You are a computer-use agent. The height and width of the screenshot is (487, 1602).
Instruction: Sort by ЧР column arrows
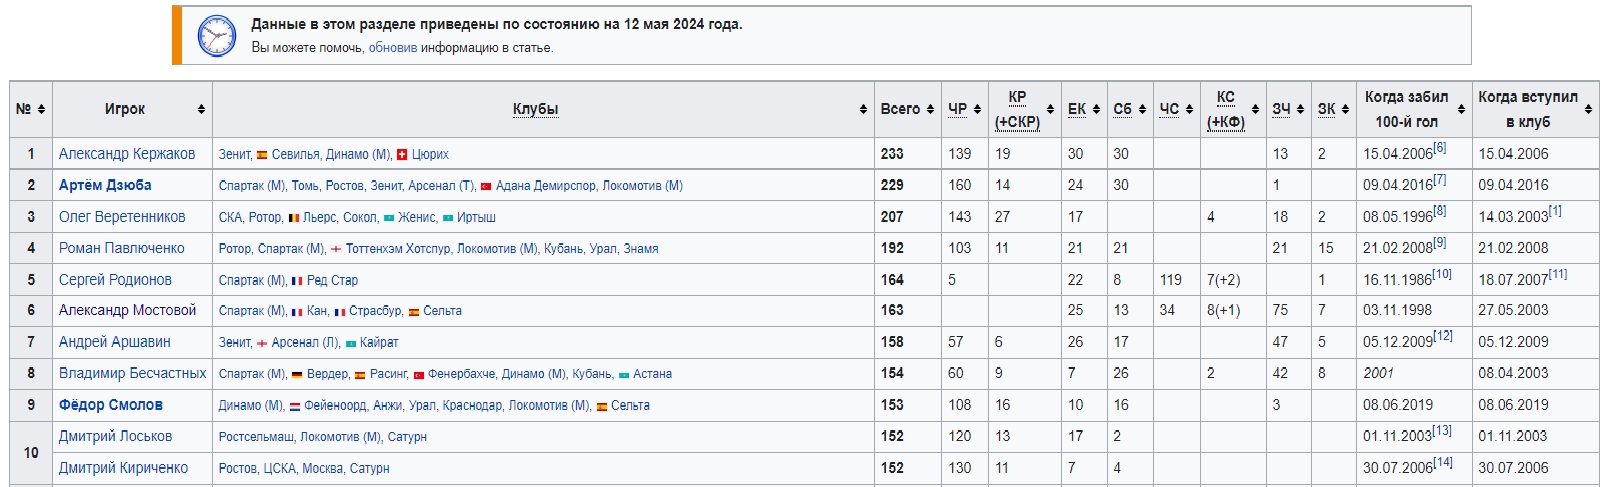(977, 109)
